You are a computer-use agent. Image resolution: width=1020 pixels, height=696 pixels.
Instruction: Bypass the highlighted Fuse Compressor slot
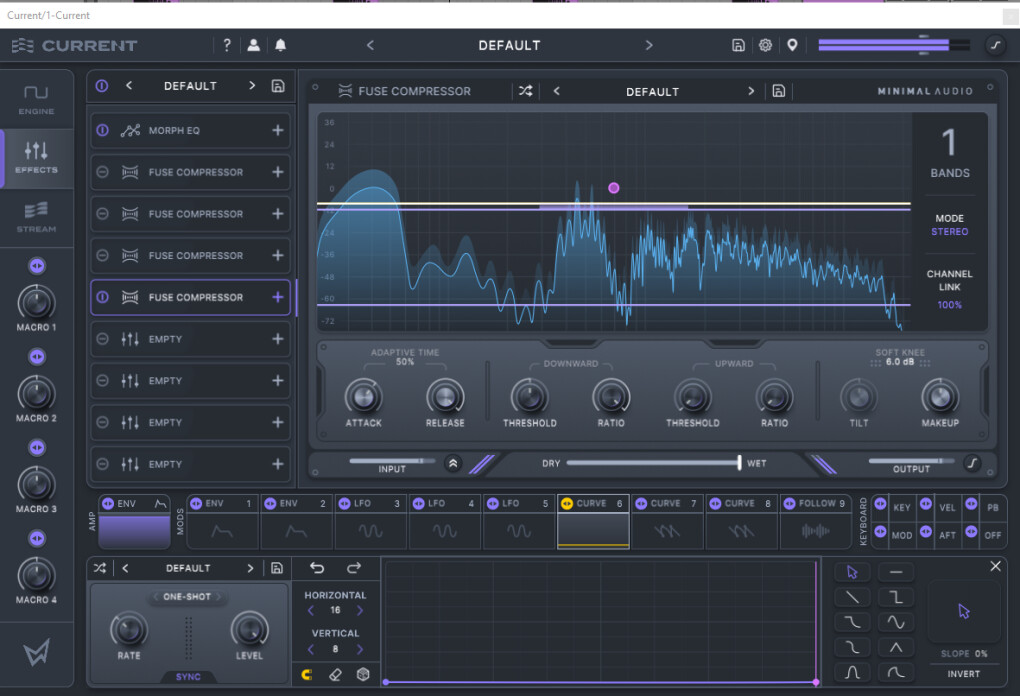pos(102,297)
